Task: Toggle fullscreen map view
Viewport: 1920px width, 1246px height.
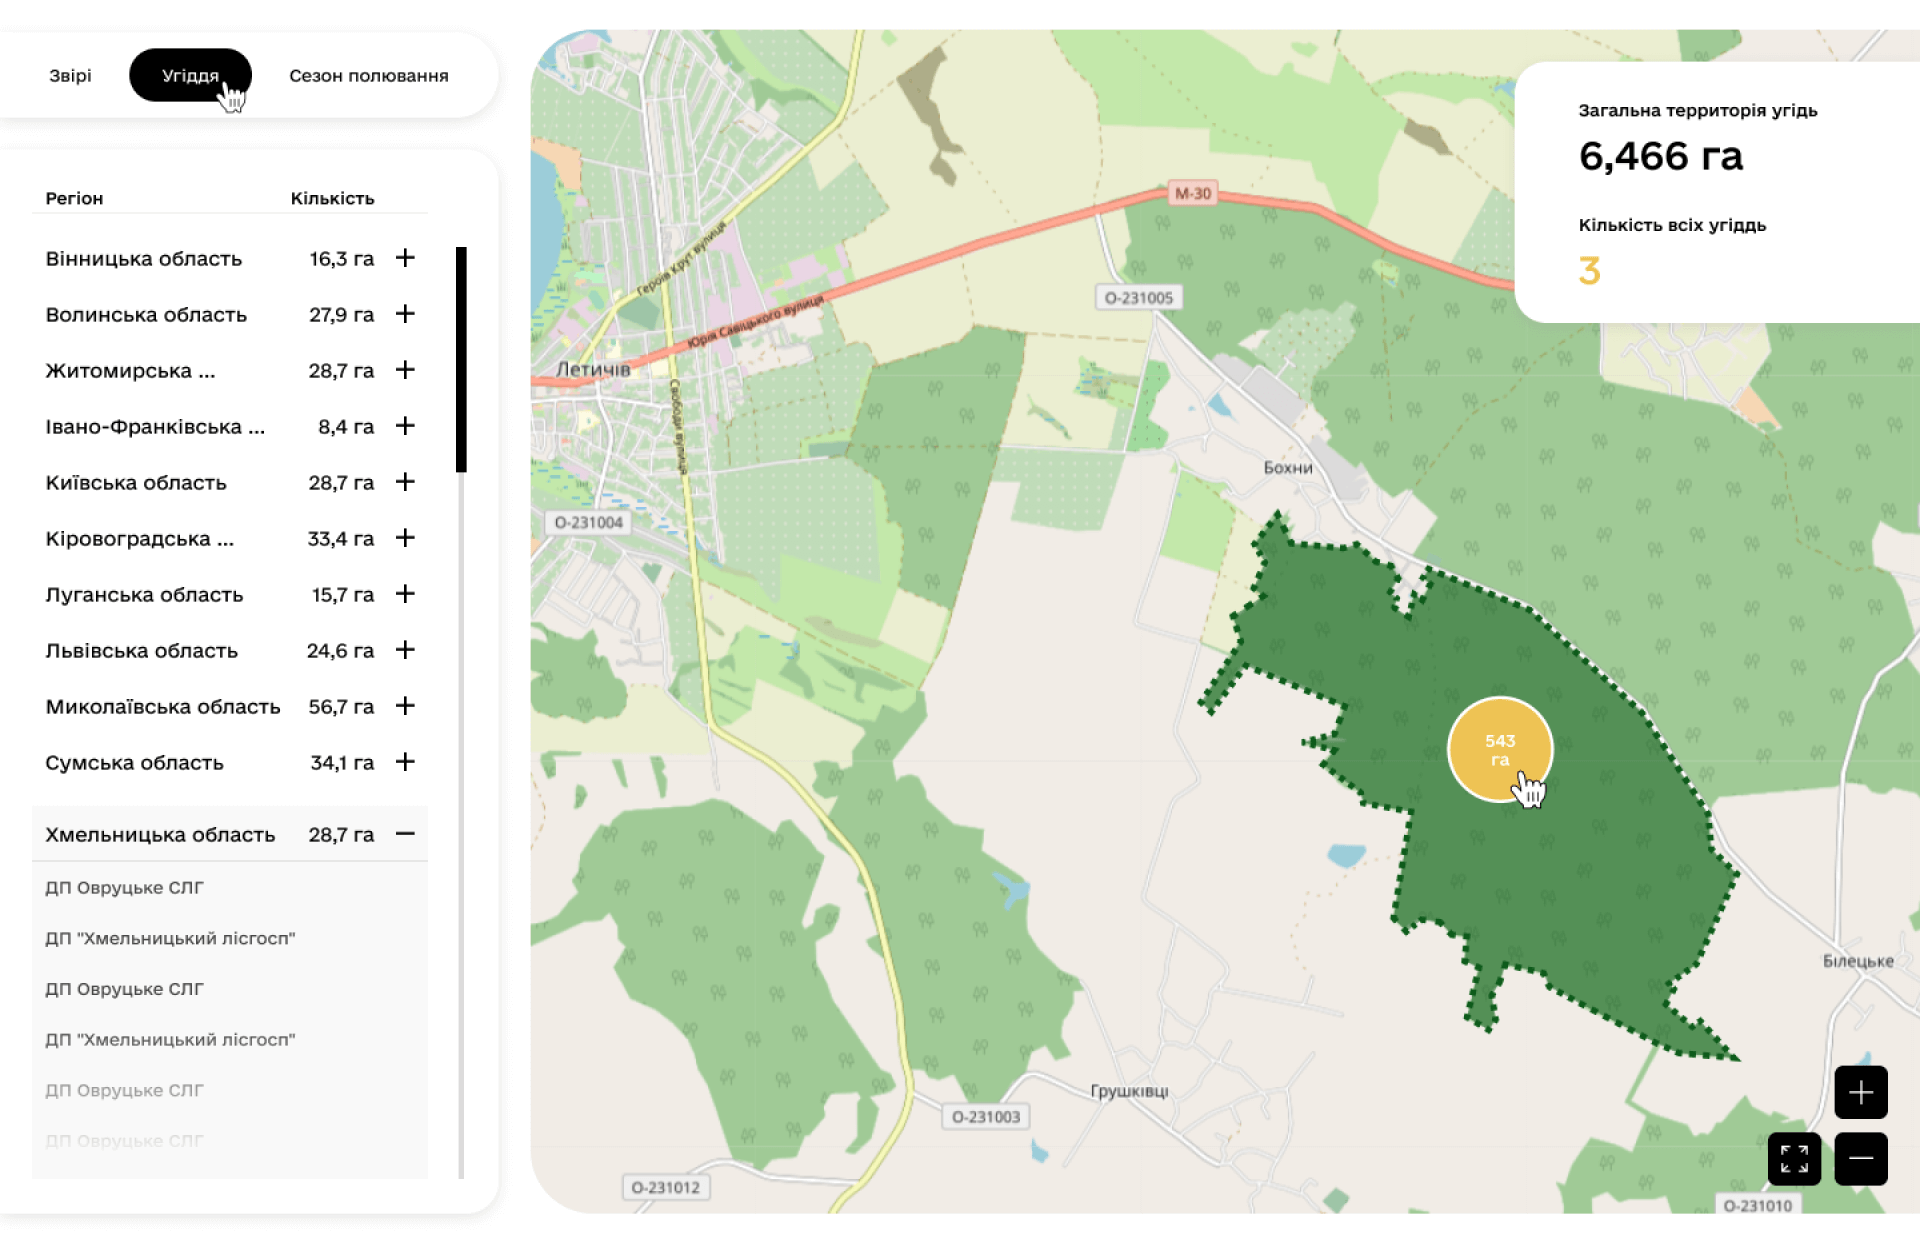Action: pos(1794,1158)
